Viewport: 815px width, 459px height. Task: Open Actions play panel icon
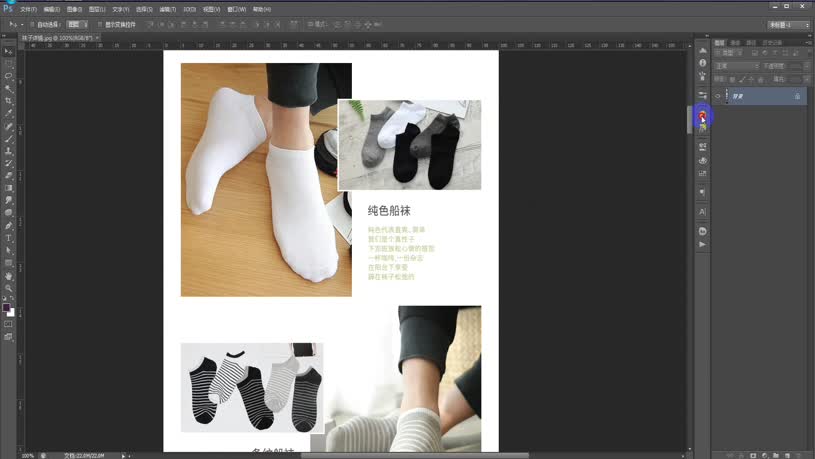point(702,244)
